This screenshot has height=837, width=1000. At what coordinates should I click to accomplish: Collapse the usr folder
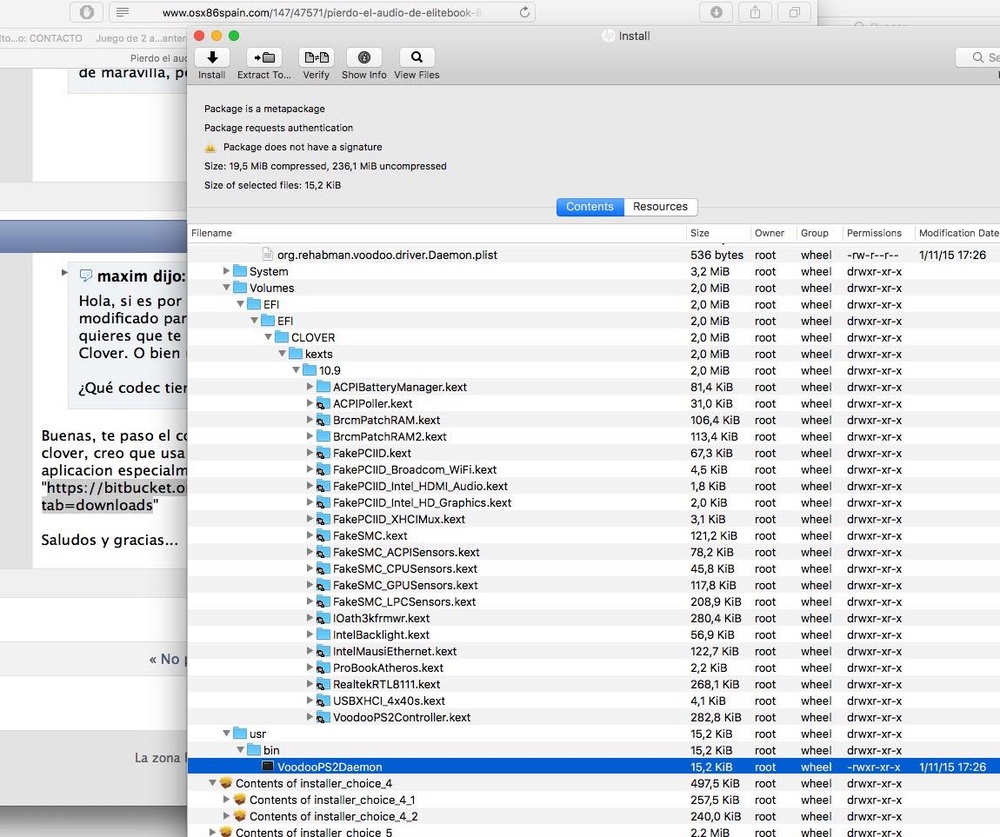[x=226, y=734]
